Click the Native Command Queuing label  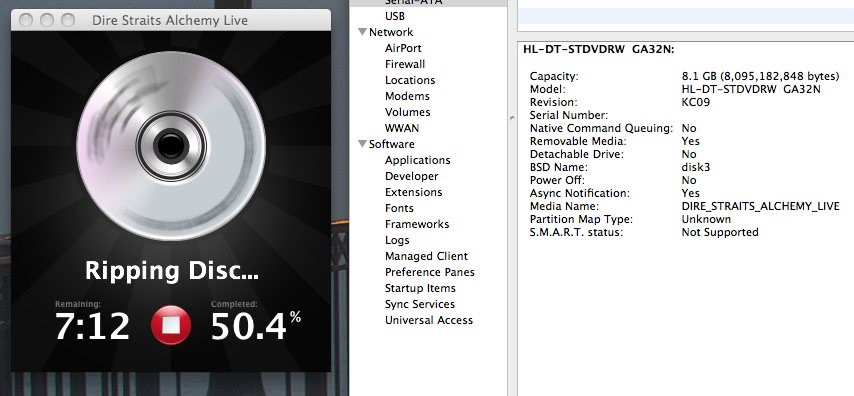coord(601,129)
